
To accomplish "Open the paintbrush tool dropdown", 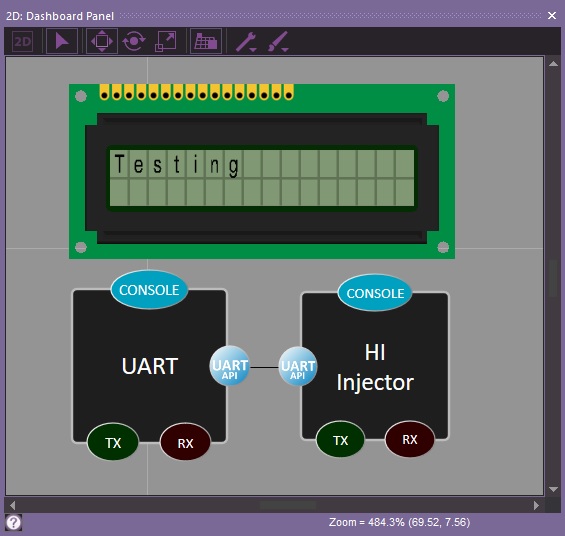I will tap(278, 42).
